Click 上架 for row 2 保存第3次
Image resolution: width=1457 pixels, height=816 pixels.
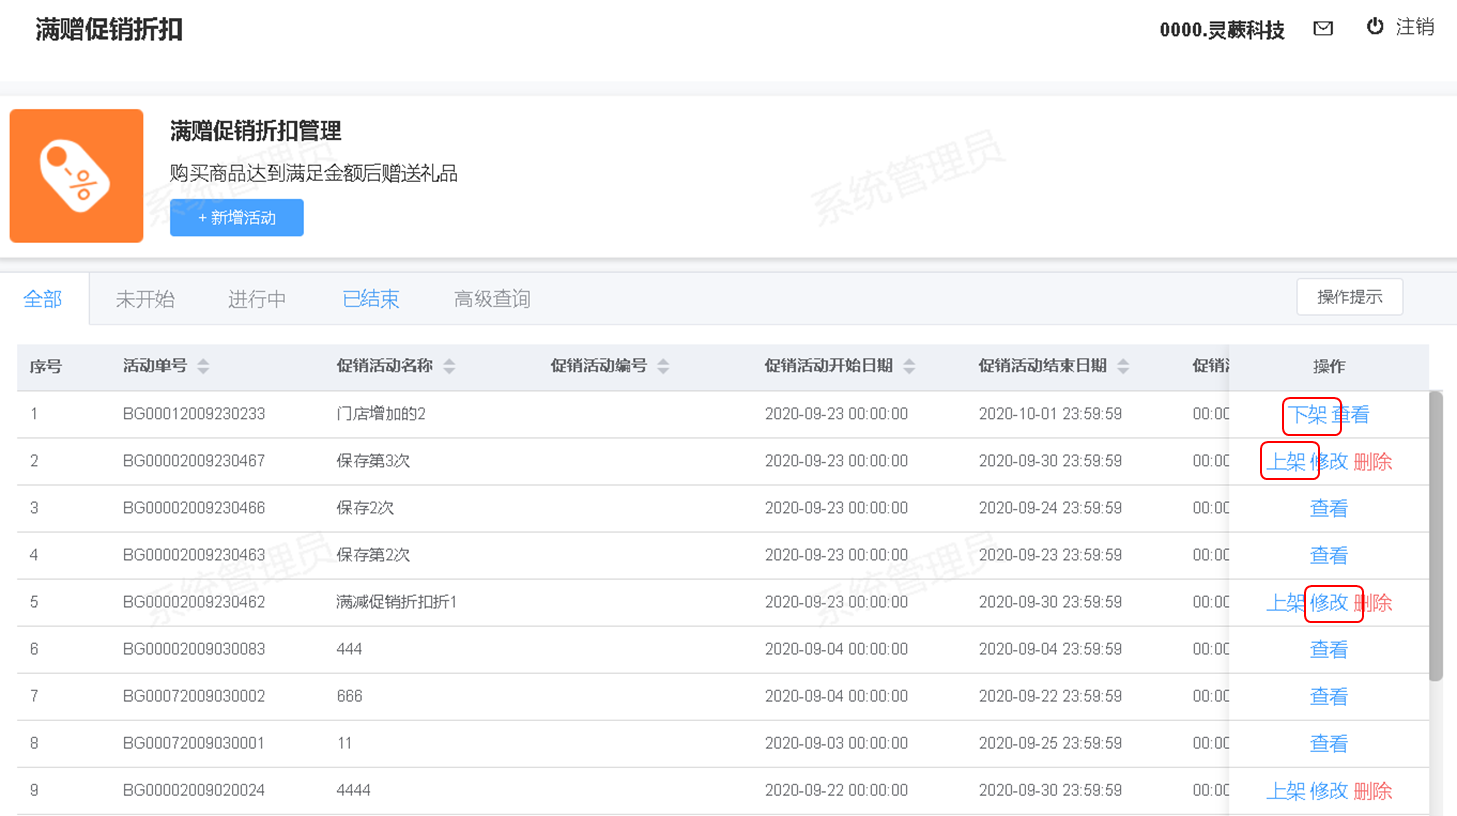[x=1287, y=462]
